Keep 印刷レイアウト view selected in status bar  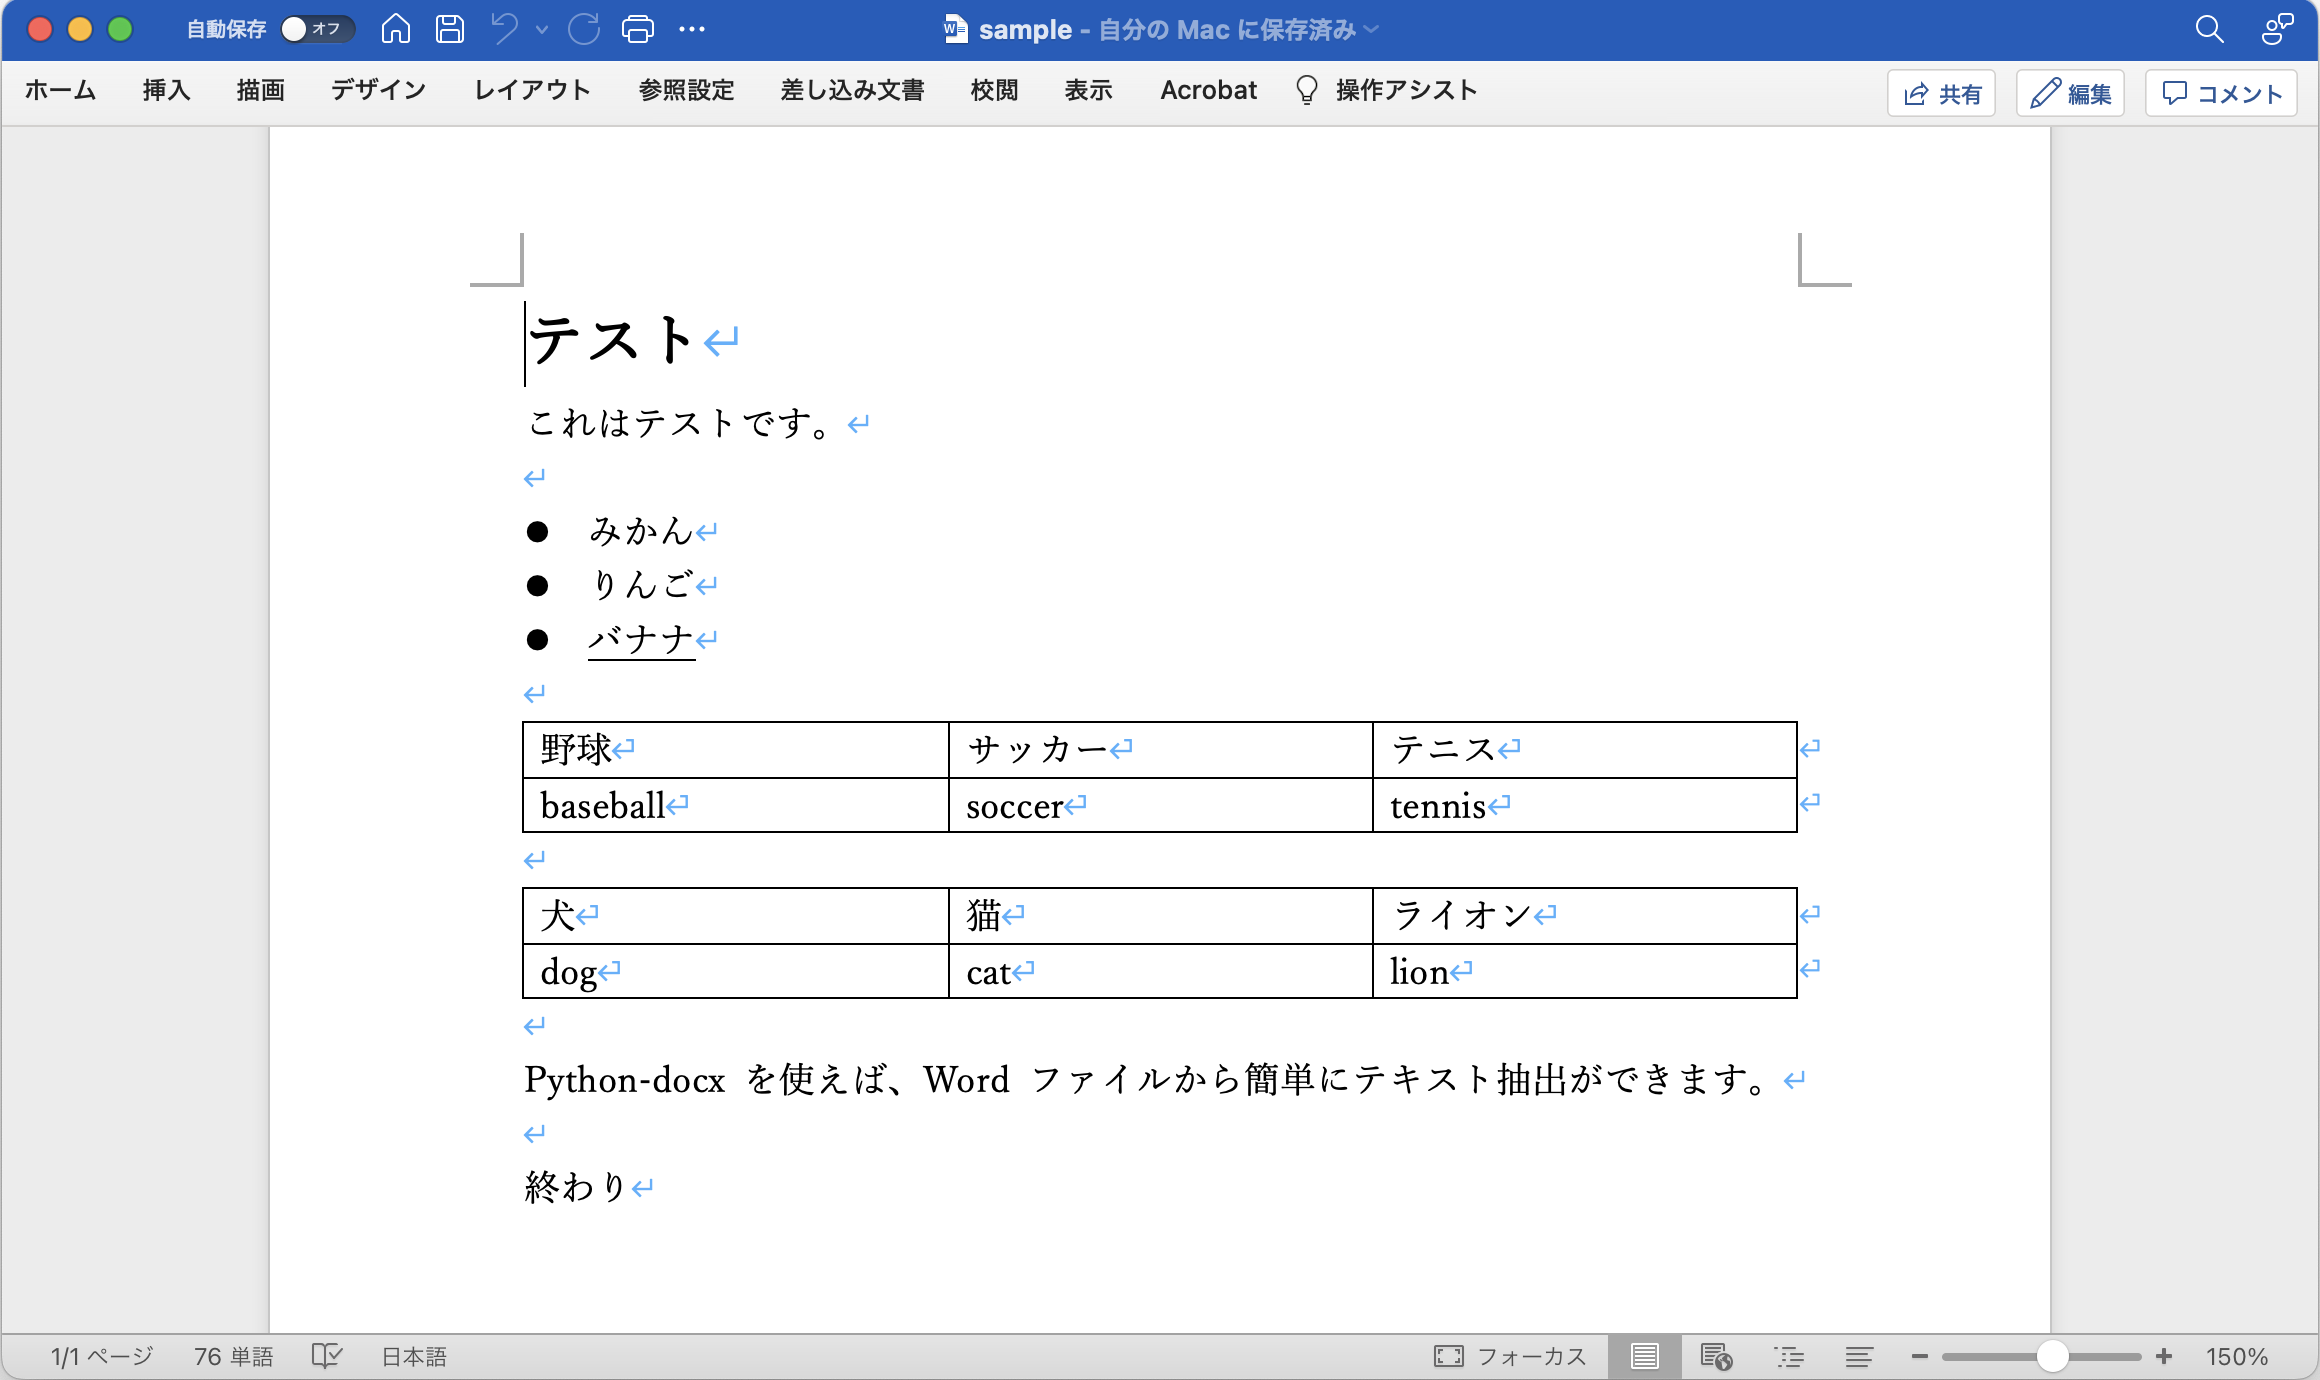pos(1646,1356)
